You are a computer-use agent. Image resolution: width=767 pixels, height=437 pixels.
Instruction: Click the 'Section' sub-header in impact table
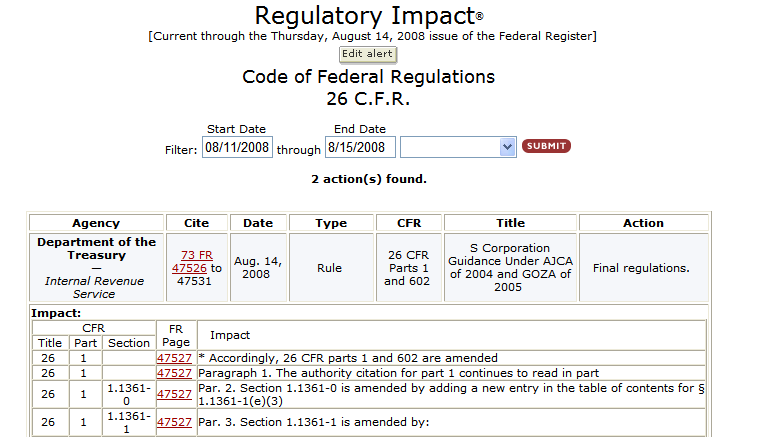129,343
